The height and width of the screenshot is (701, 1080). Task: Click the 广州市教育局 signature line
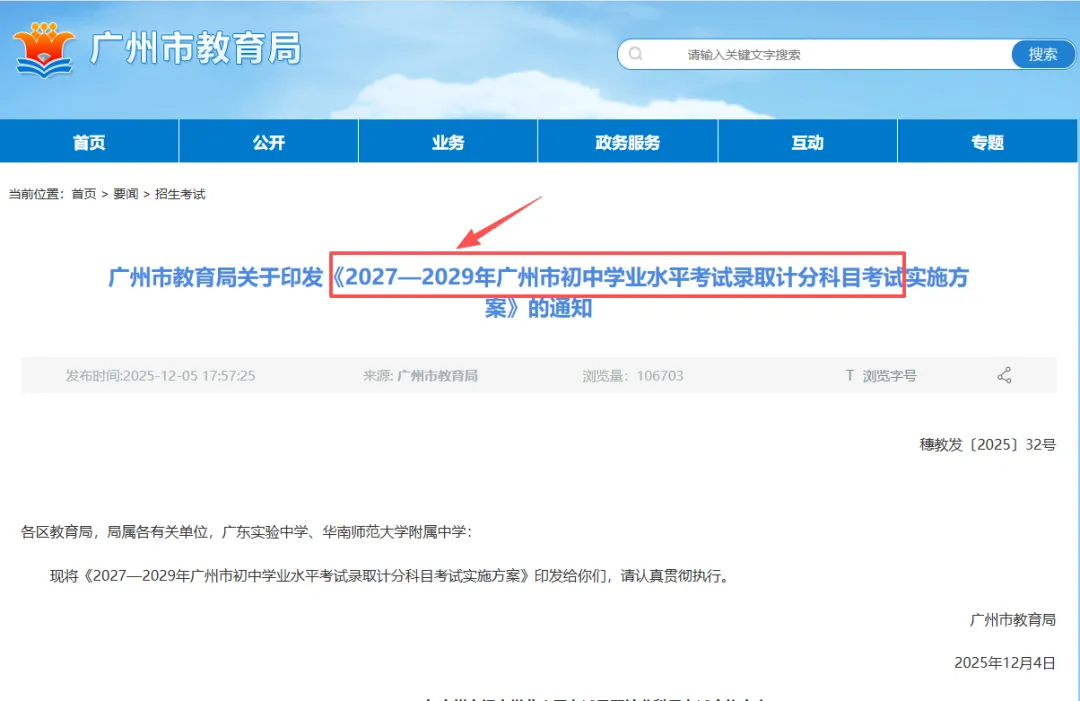coord(1012,620)
